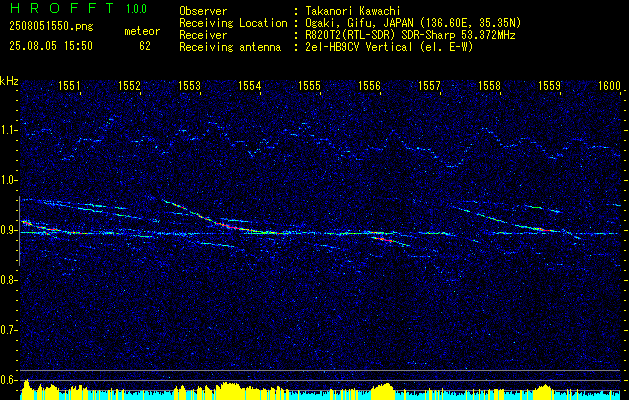Viewport: 629px width, 400px height.
Task: Click the 1554 time axis marker
Action: (x=250, y=85)
